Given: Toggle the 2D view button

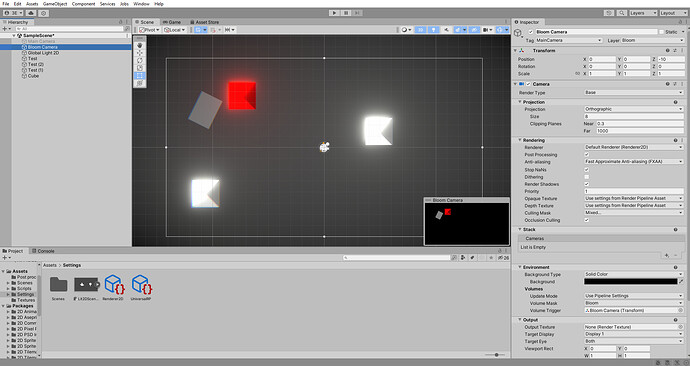Looking at the screenshot, I should click(x=420, y=30).
